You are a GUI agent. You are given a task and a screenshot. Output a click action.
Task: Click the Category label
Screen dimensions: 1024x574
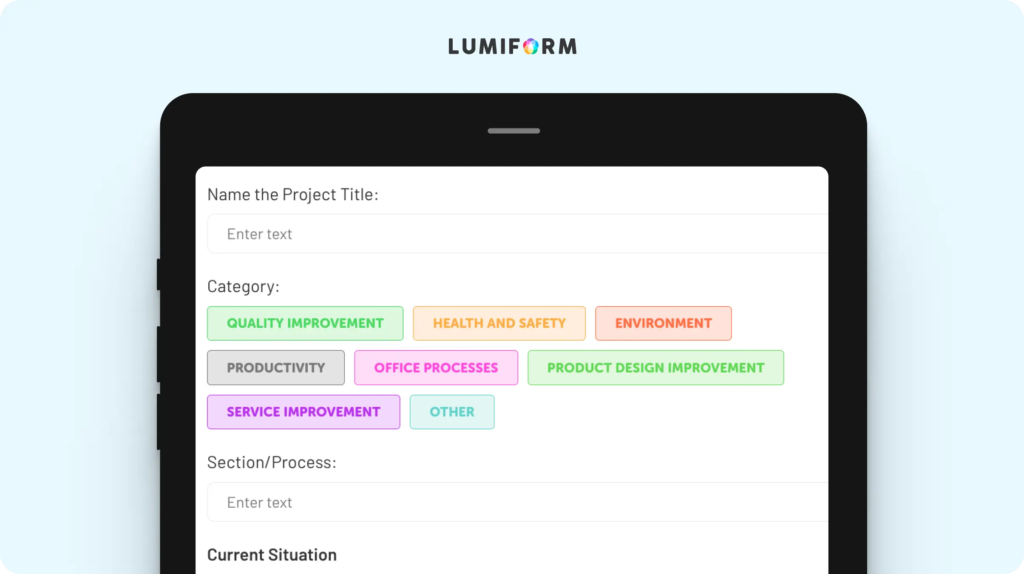[243, 286]
